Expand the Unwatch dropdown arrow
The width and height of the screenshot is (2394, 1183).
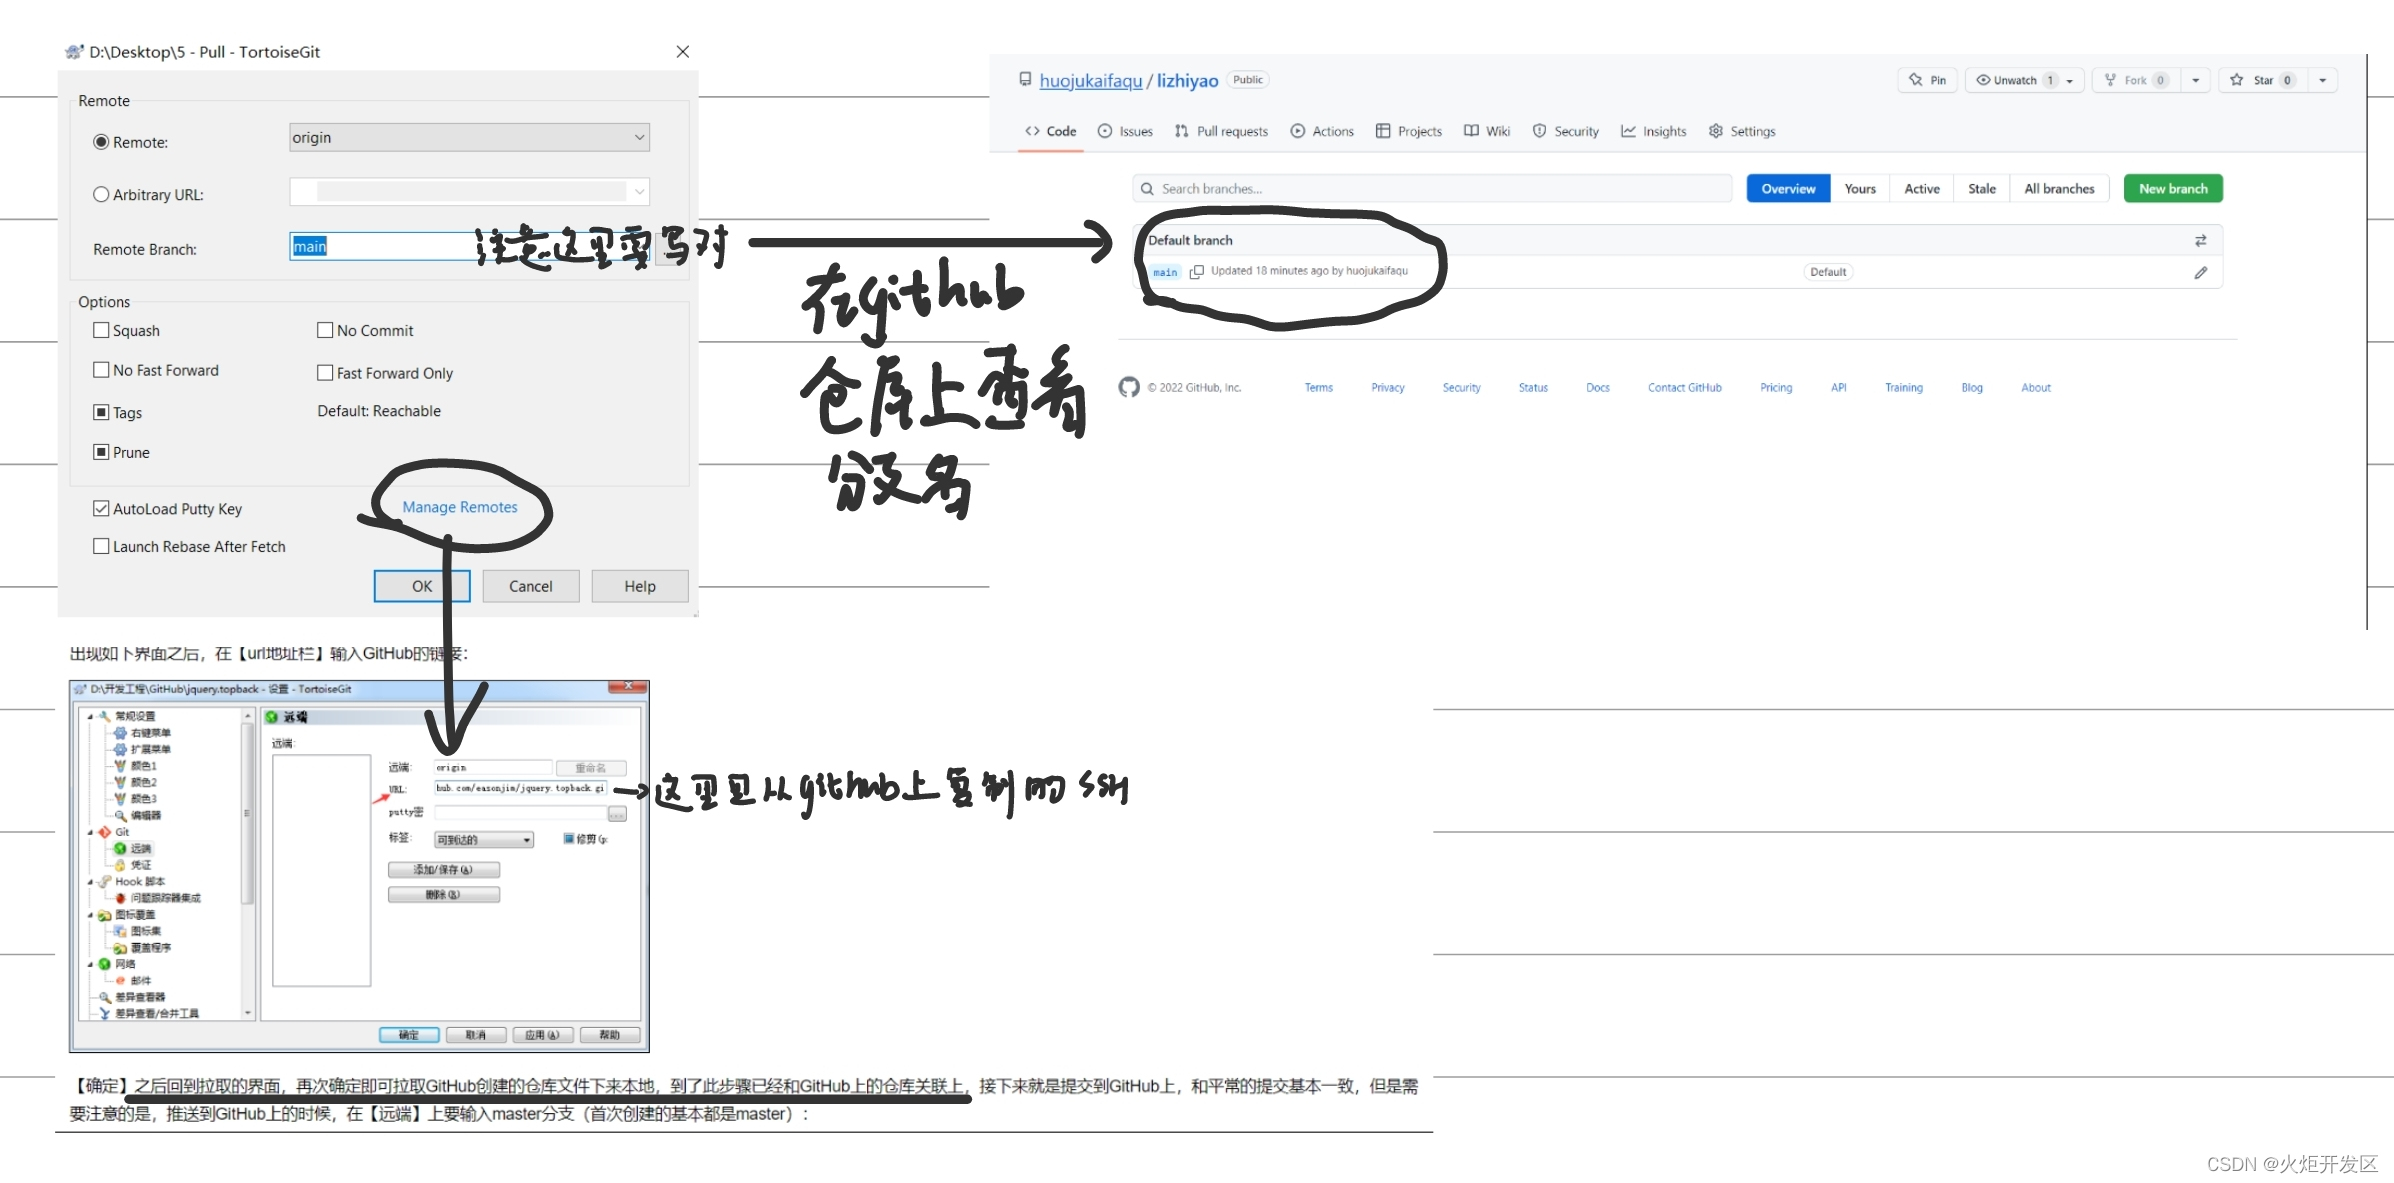pyautogui.click(x=2071, y=81)
